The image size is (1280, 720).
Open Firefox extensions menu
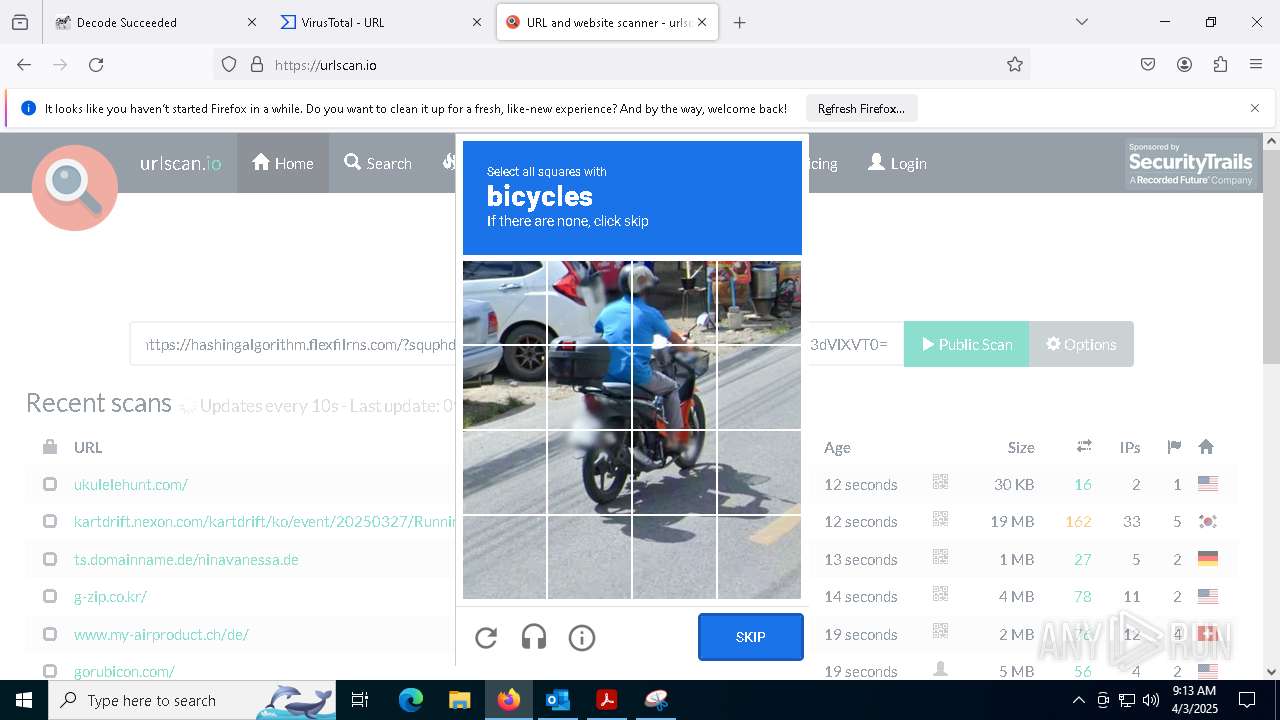tap(1220, 65)
